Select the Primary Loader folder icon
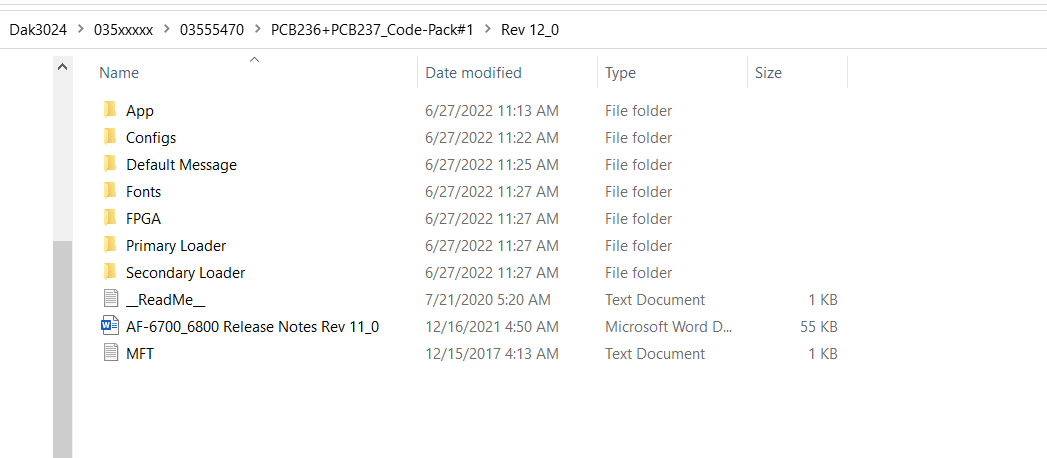The height and width of the screenshot is (458, 1047). click(110, 245)
